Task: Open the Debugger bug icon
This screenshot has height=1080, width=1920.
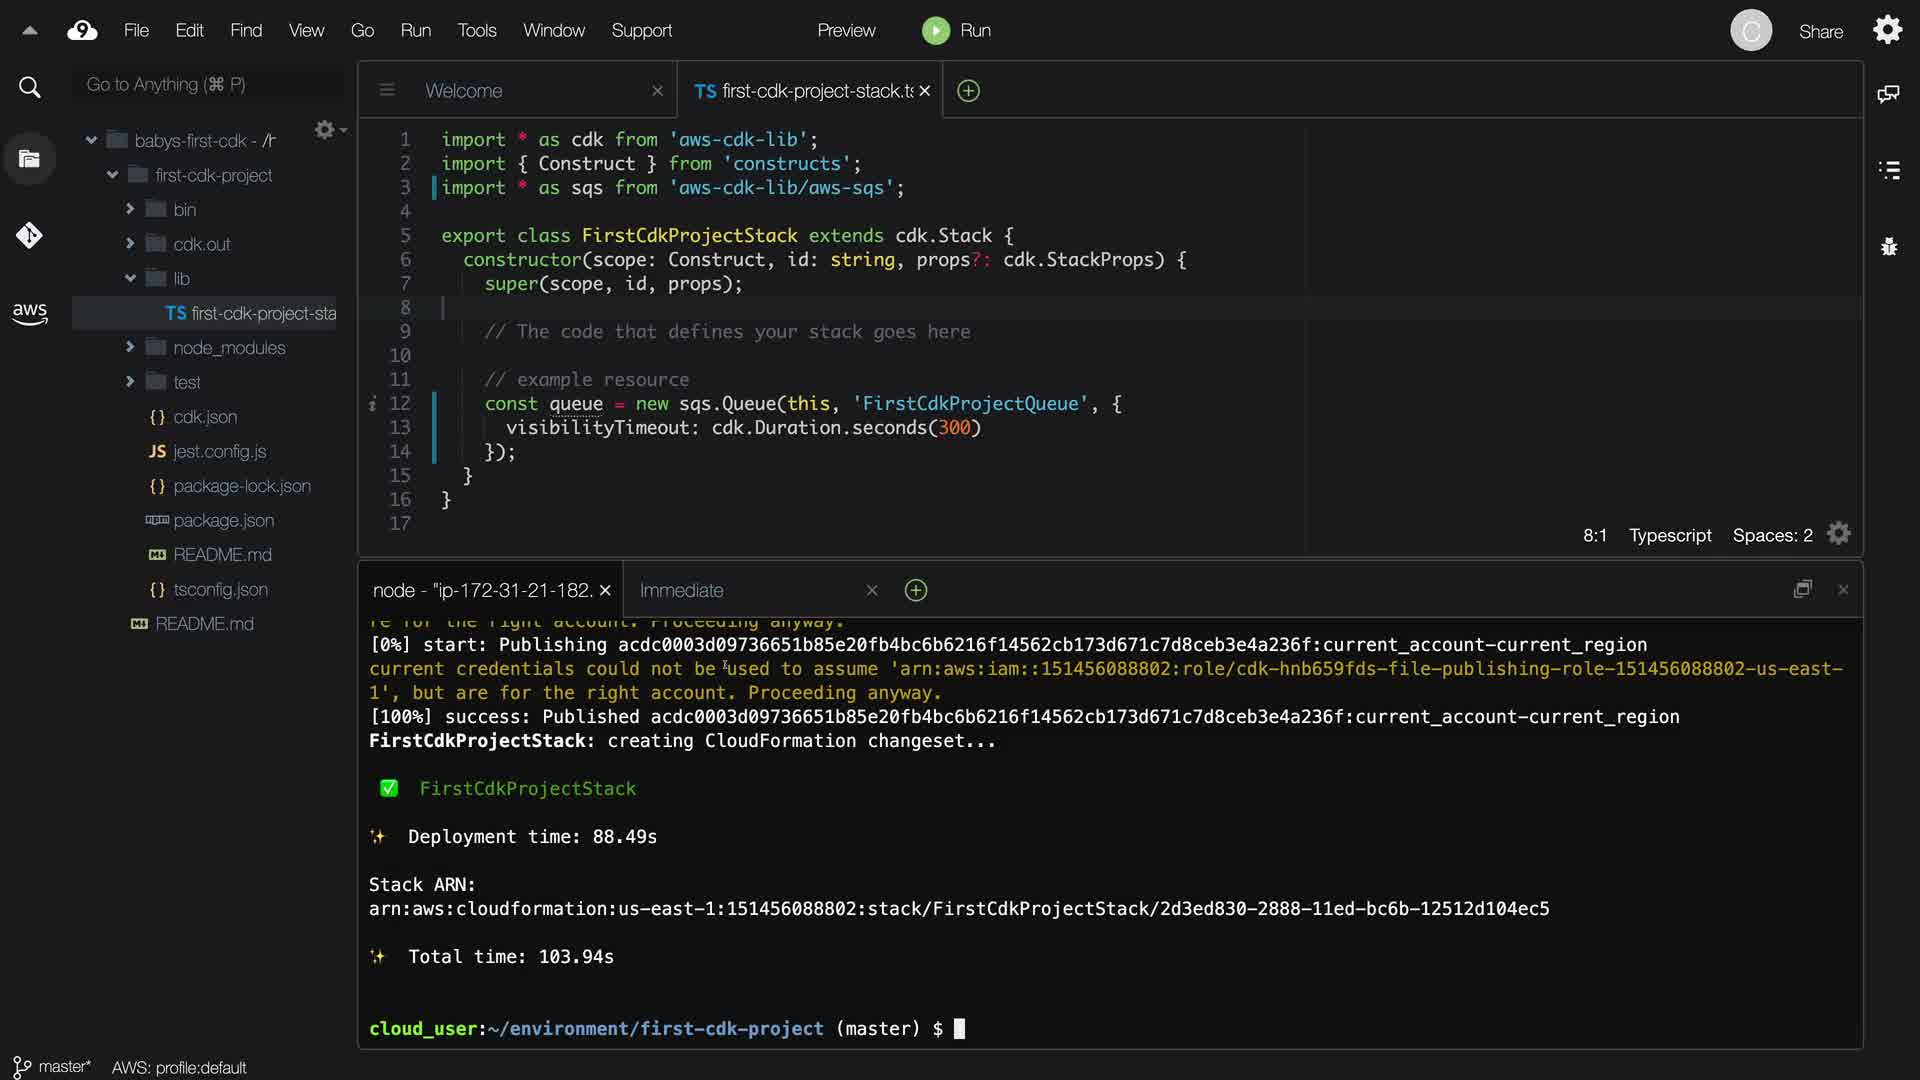Action: 1888,246
